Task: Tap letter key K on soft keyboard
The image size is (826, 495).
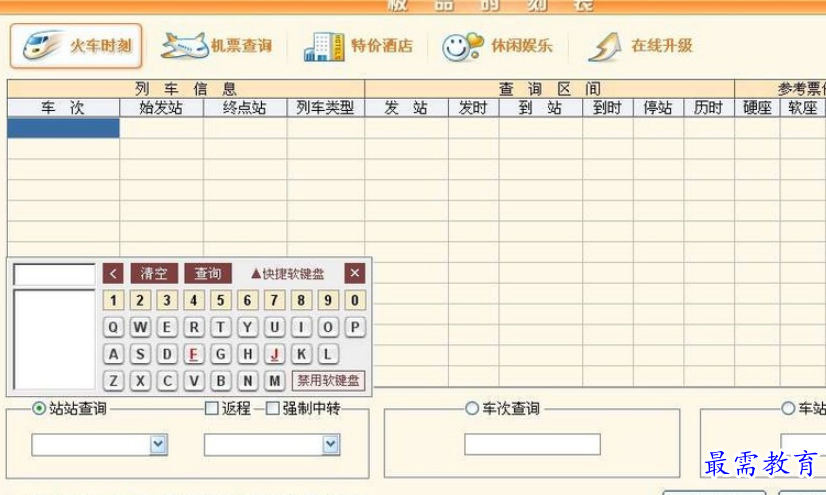Action: click(301, 354)
